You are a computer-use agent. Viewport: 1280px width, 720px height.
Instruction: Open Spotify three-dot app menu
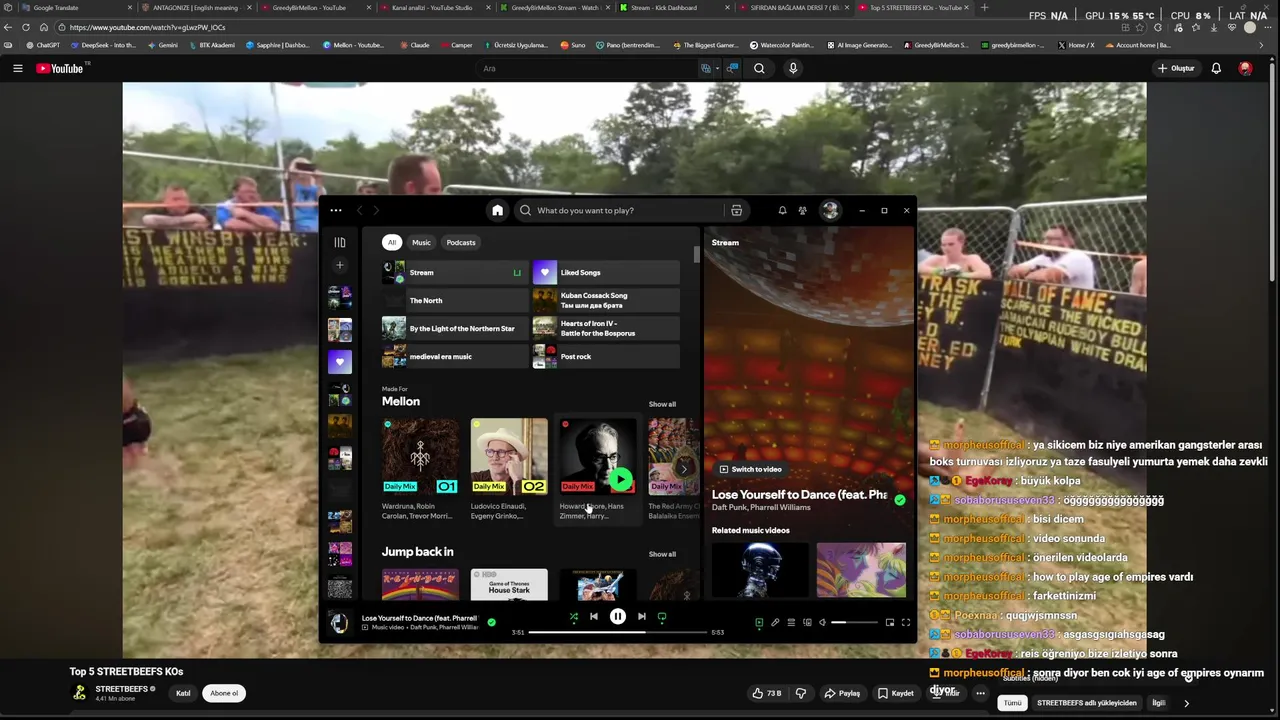336,210
